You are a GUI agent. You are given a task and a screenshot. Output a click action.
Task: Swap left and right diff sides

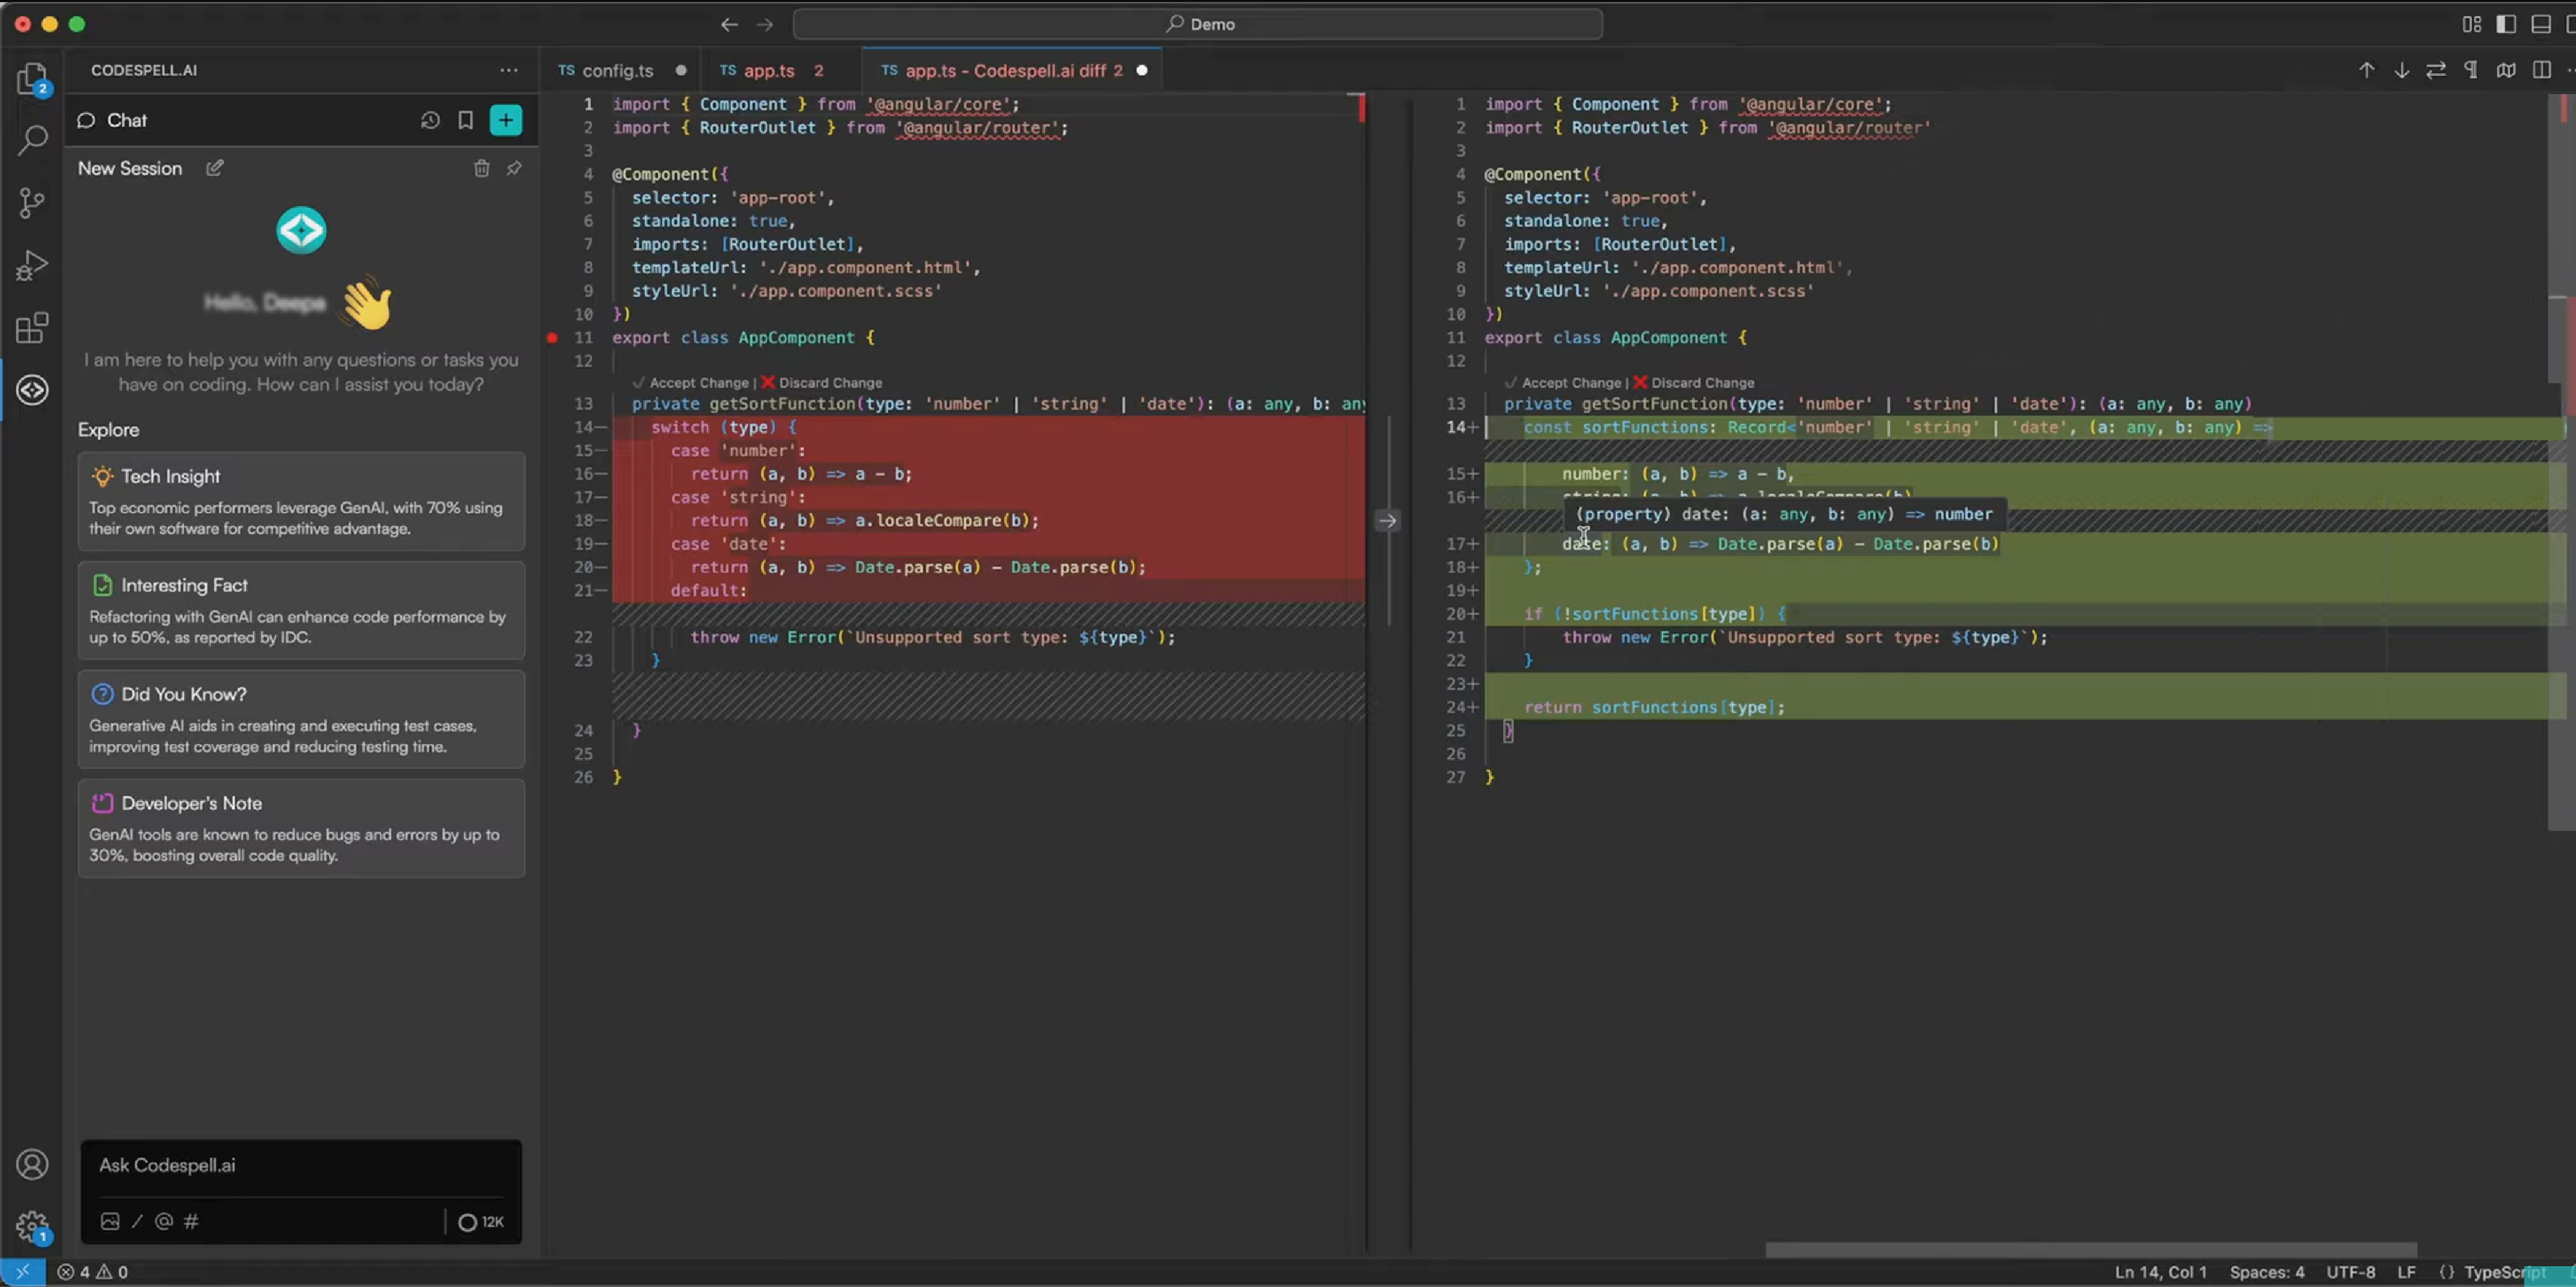2436,70
